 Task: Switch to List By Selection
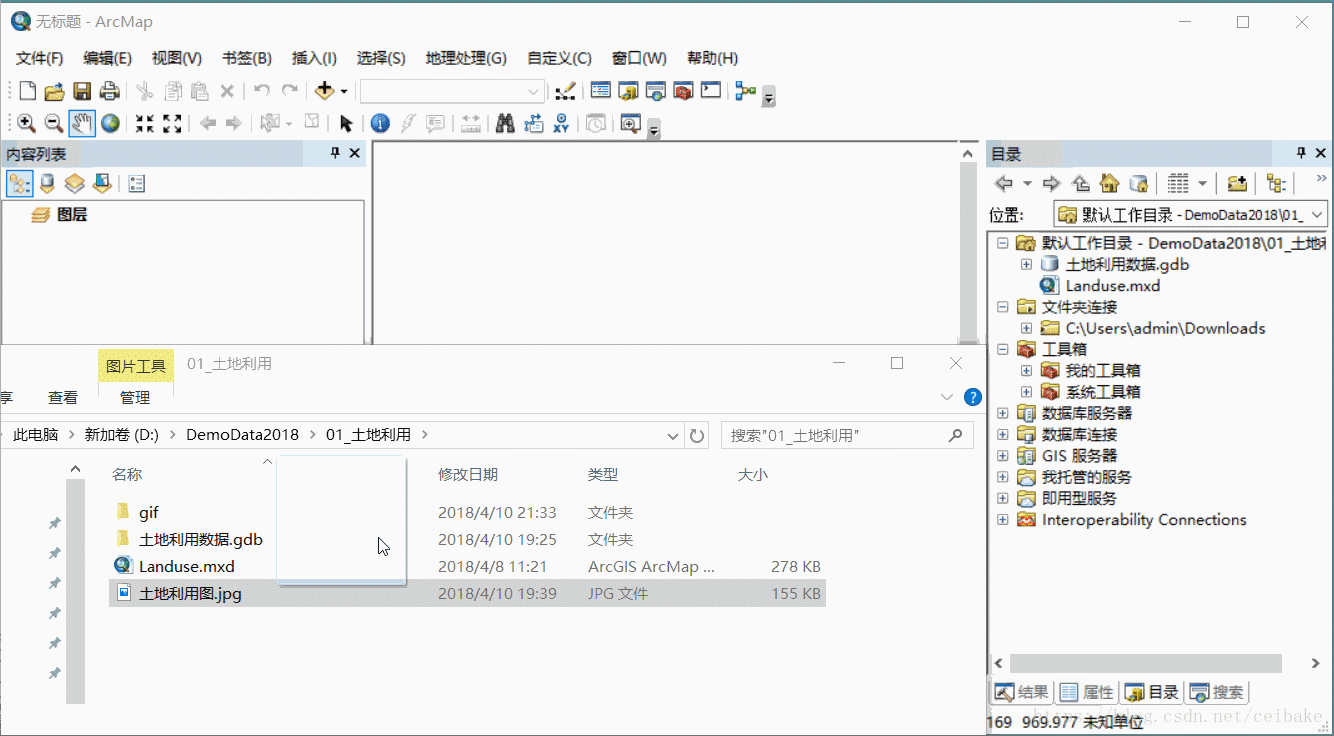coord(102,184)
